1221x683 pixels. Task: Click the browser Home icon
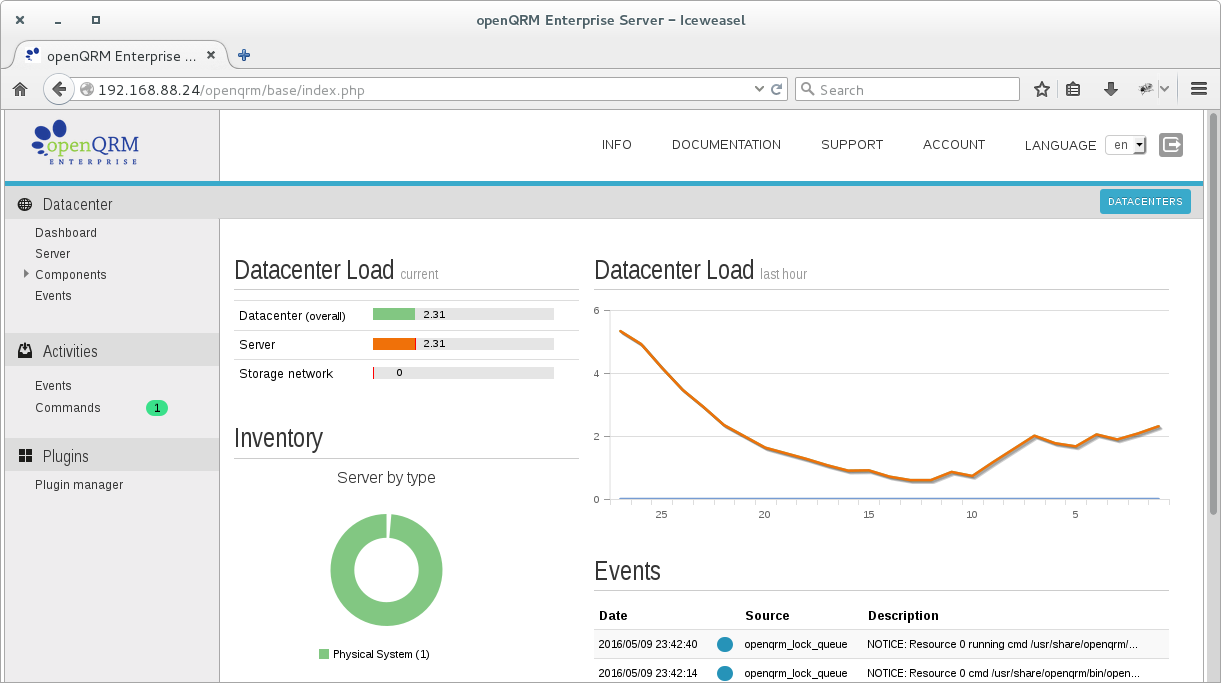click(x=19, y=90)
